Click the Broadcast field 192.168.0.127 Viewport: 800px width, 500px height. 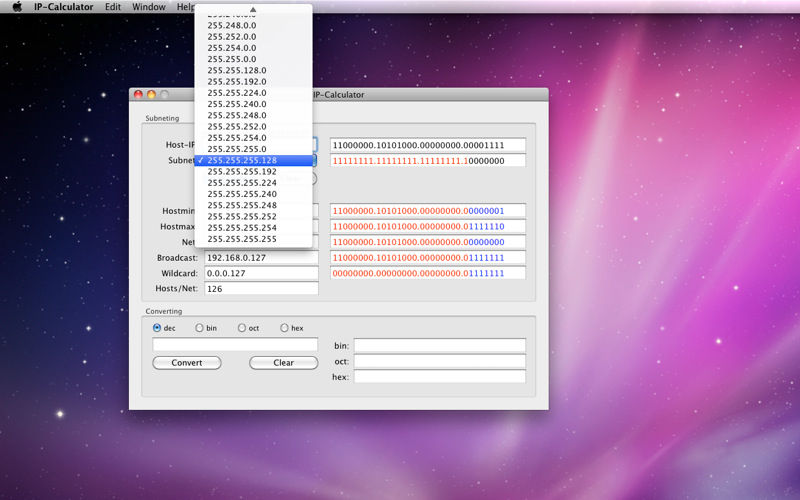click(x=261, y=258)
